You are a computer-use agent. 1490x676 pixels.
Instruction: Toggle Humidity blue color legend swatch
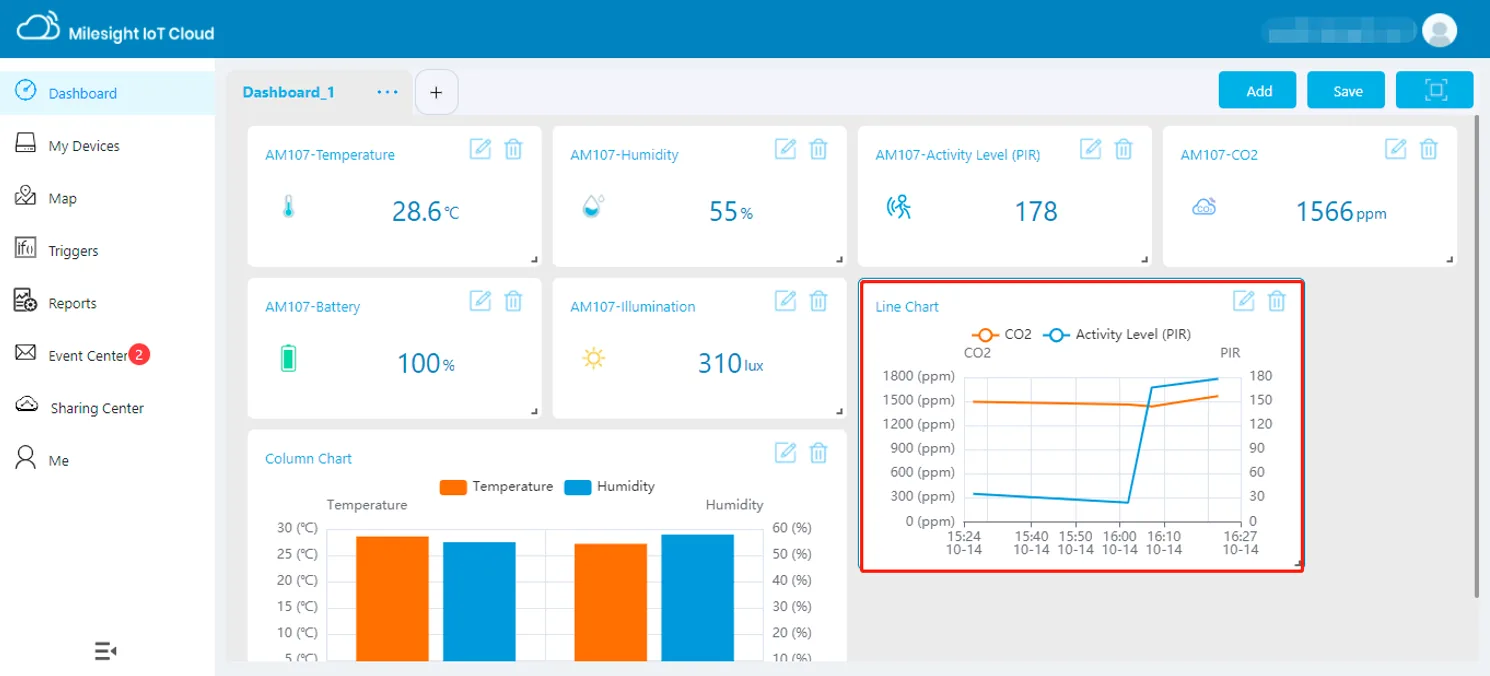coord(578,487)
